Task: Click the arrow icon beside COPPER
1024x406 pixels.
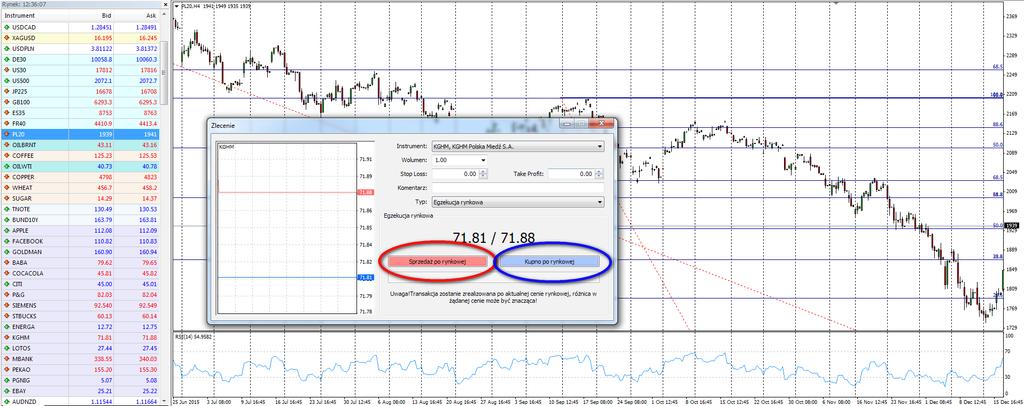Action: 7,177
